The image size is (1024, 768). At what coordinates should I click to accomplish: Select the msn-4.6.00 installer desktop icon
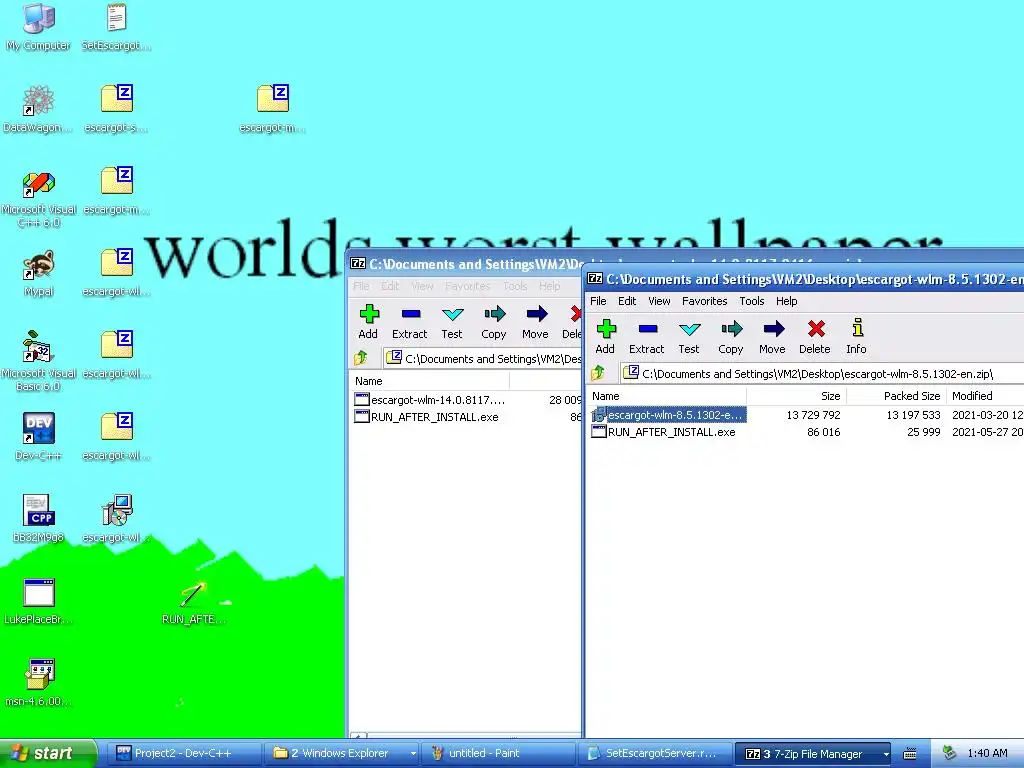click(39, 683)
